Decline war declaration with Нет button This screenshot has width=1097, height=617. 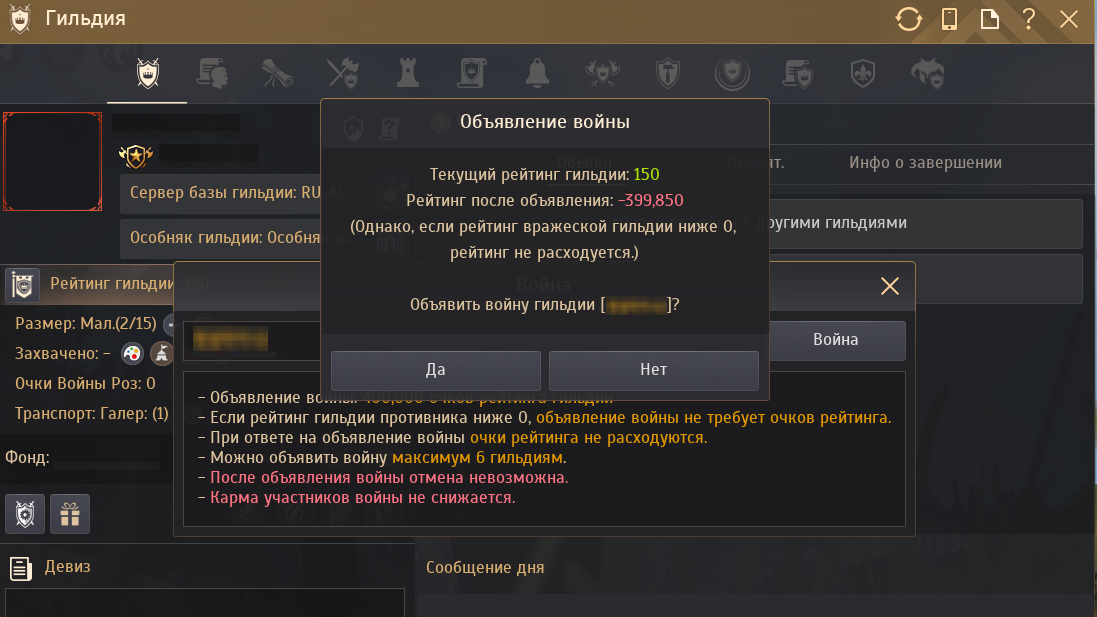tap(653, 370)
